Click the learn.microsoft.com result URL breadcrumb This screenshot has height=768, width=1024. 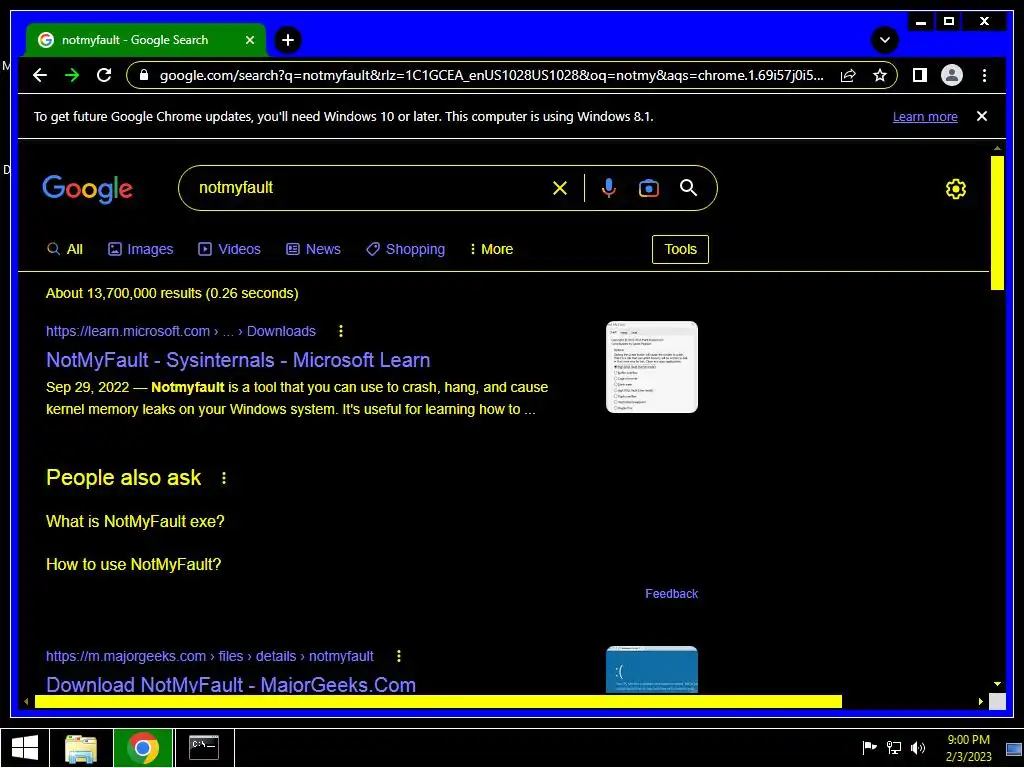click(x=180, y=331)
